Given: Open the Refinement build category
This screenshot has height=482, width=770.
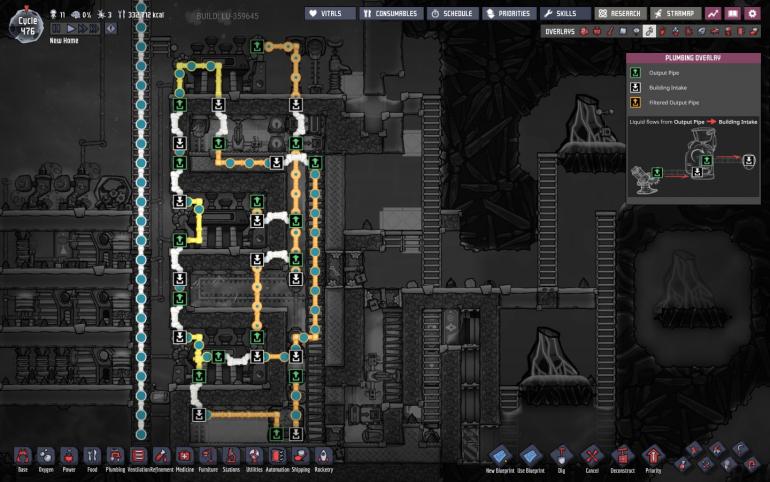Looking at the screenshot, I should coord(162,459).
